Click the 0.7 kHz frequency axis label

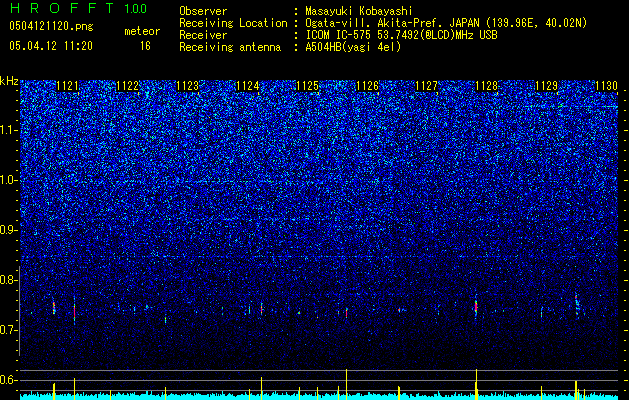point(8,330)
